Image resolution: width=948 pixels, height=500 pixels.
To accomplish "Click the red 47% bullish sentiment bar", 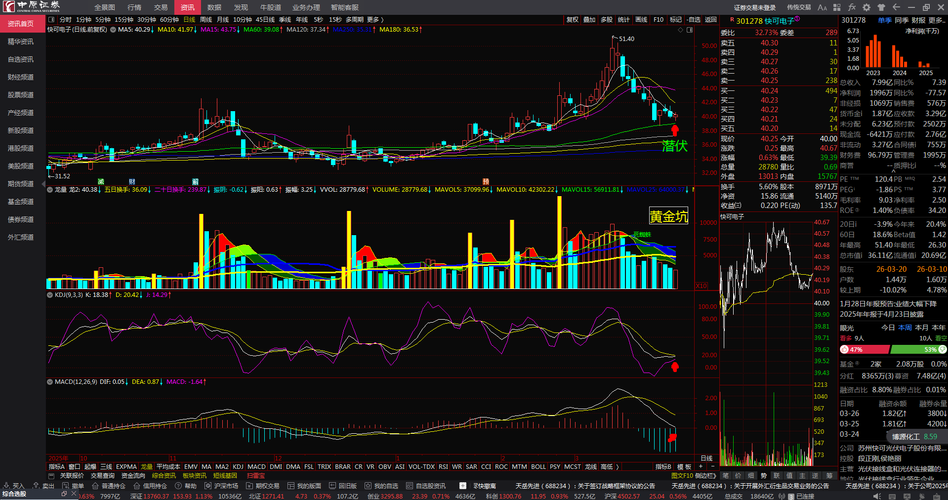I will (865, 349).
